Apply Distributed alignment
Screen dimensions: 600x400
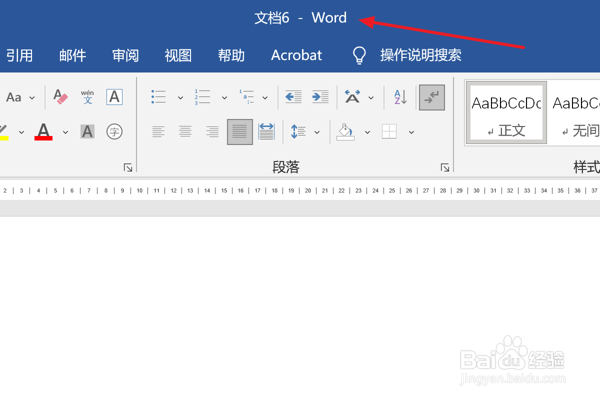(266, 132)
